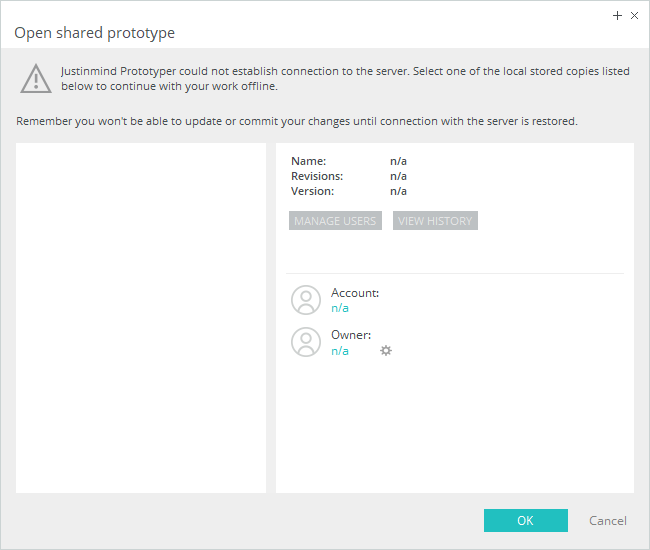Close the Open shared prototype dialog

634,16
